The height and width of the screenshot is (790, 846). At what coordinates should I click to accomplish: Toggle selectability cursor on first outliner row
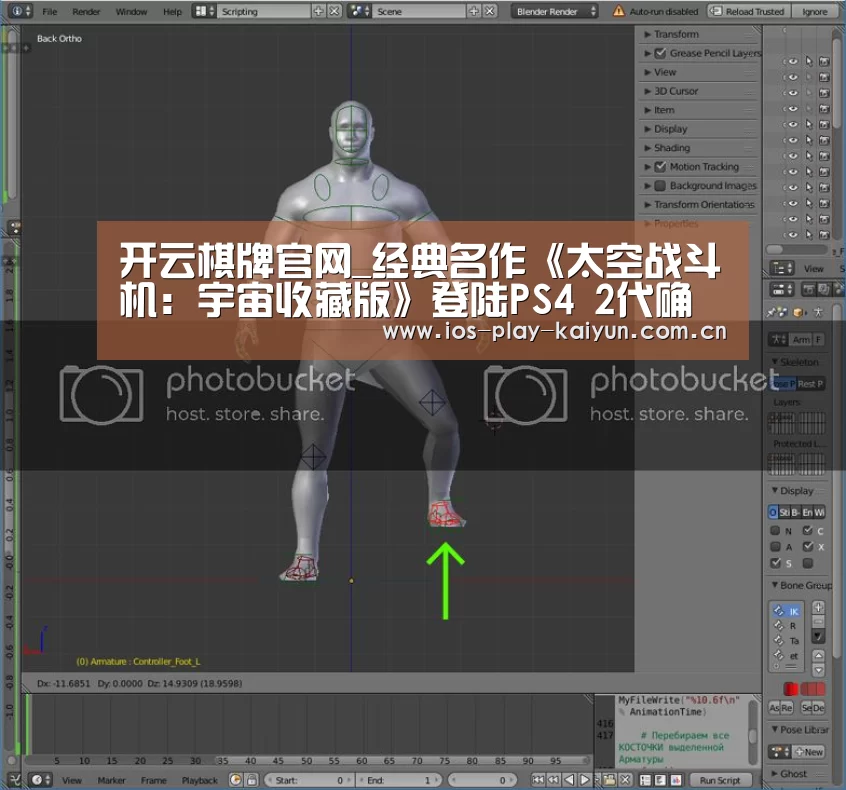(x=809, y=62)
